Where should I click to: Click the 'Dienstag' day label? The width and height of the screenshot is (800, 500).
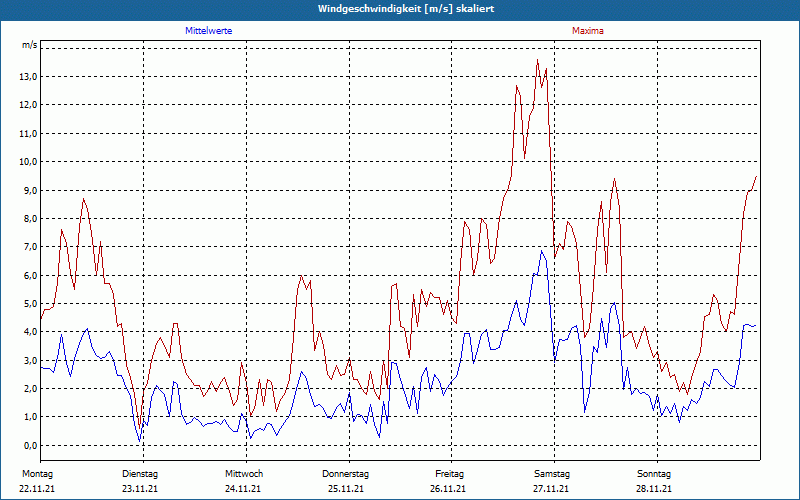click(x=140, y=474)
